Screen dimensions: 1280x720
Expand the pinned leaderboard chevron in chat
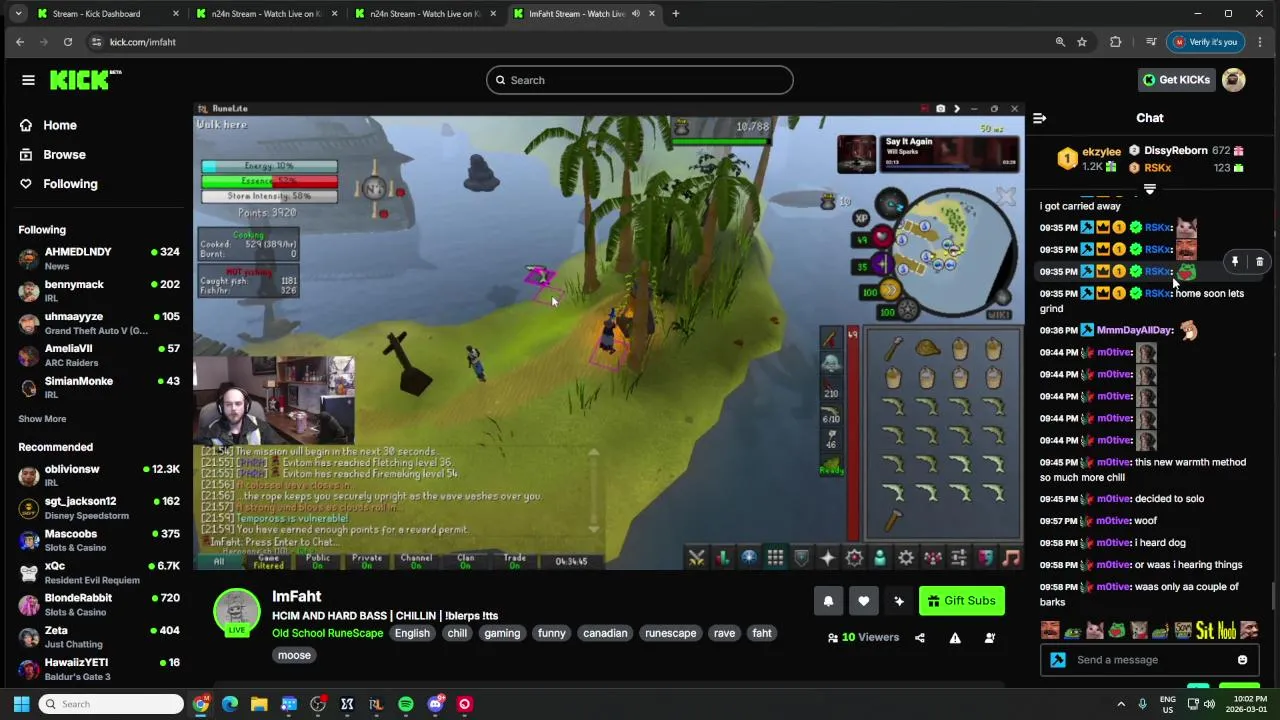(x=1150, y=189)
